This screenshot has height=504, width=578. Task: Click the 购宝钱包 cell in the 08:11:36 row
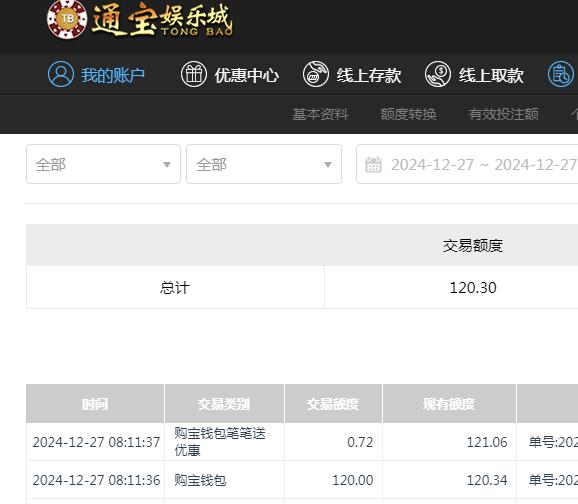(224, 480)
